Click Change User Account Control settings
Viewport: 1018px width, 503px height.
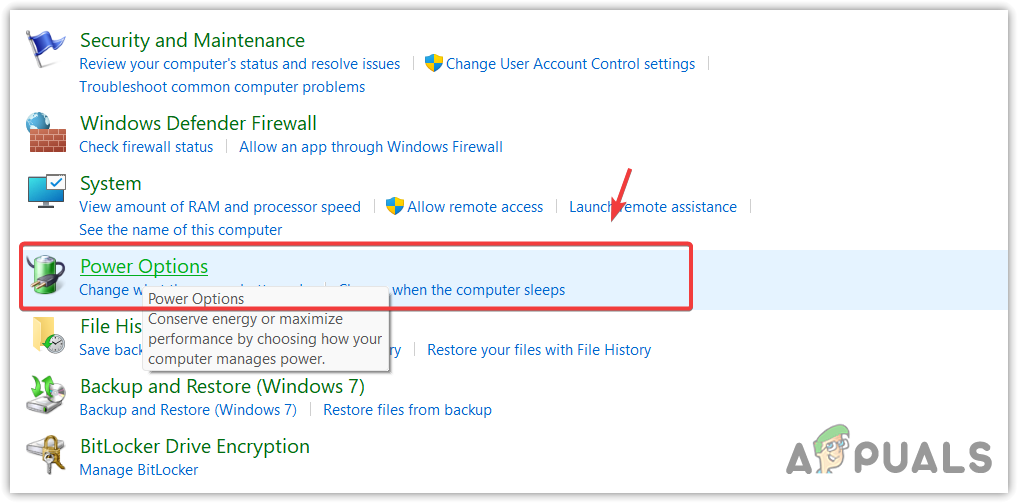(x=570, y=64)
